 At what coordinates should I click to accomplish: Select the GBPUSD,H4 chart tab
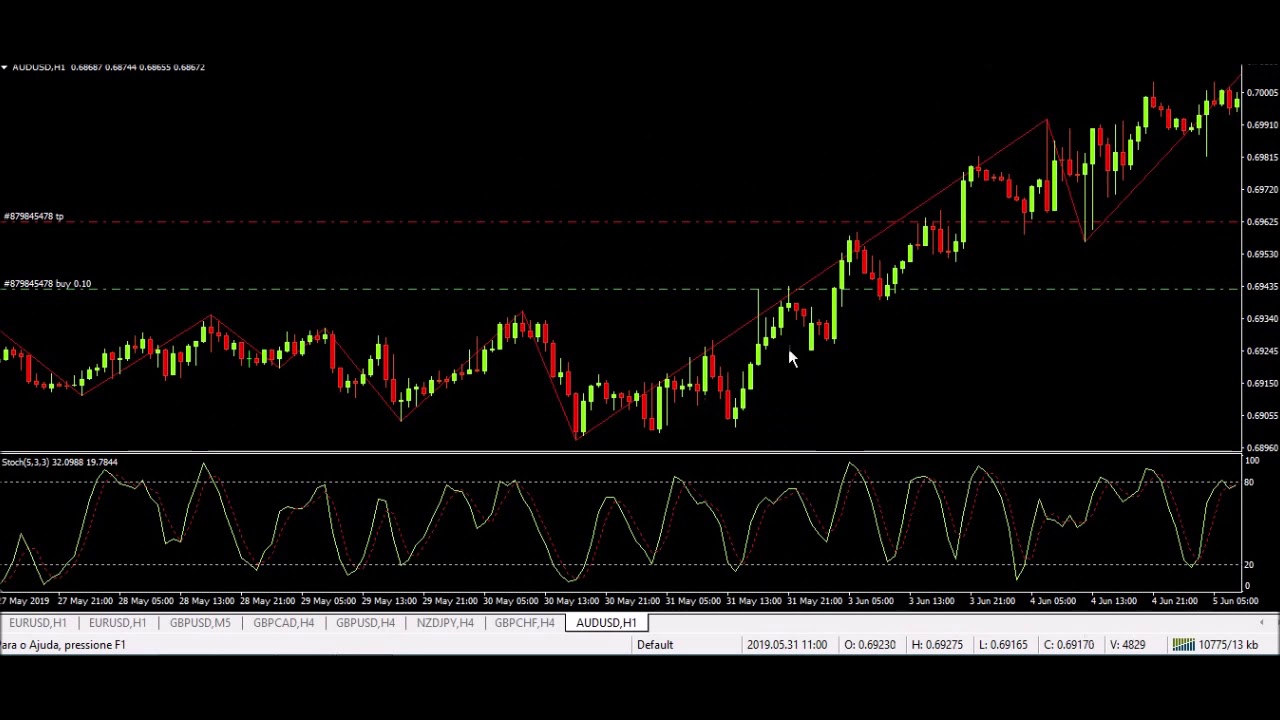click(x=365, y=623)
